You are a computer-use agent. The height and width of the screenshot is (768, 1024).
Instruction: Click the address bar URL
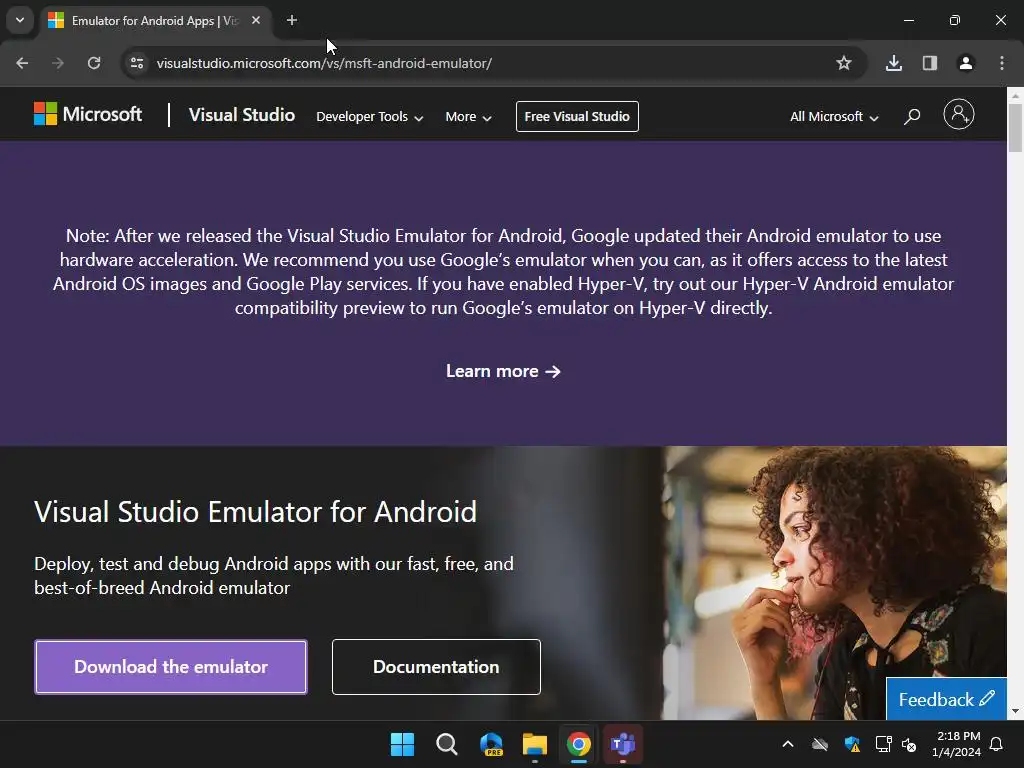[x=324, y=63]
